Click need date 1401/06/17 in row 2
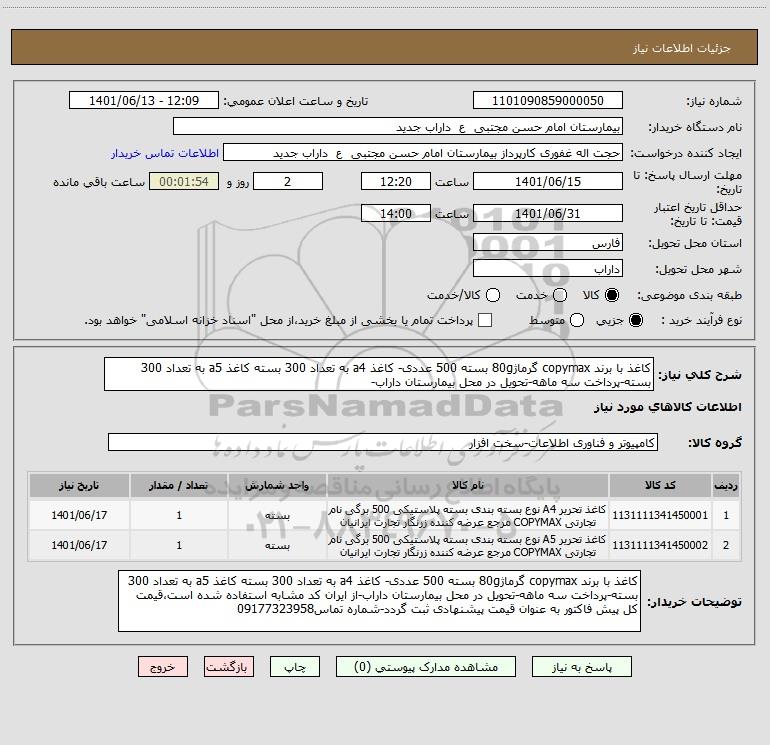Screen dimensions: 770x745 tap(79, 545)
